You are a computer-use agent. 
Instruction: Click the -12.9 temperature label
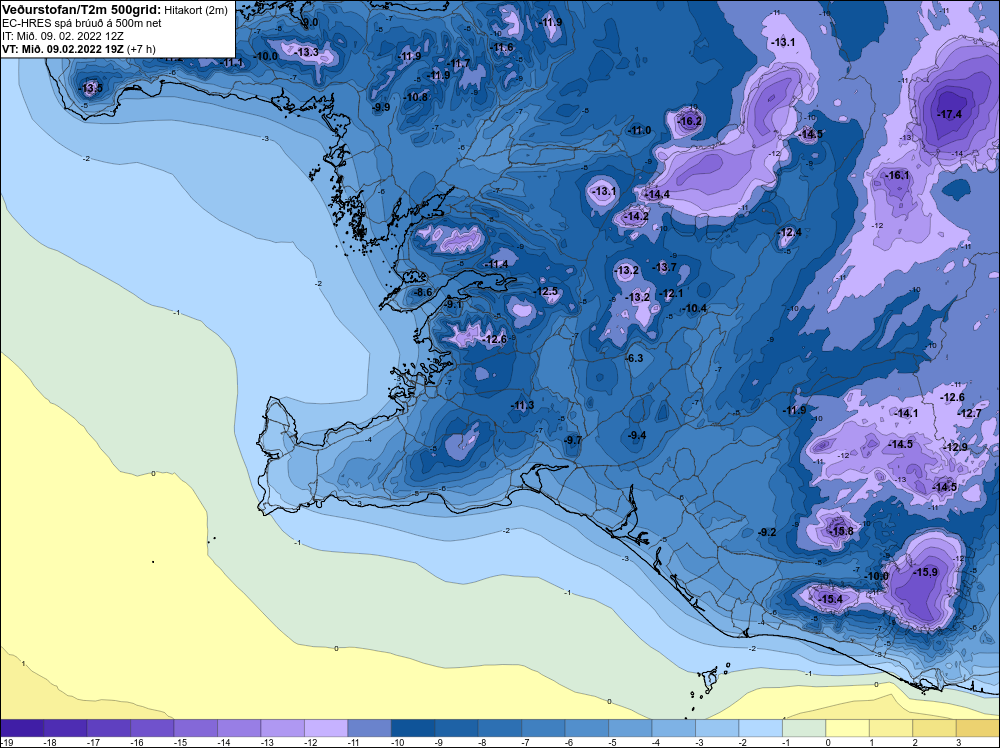[955, 446]
